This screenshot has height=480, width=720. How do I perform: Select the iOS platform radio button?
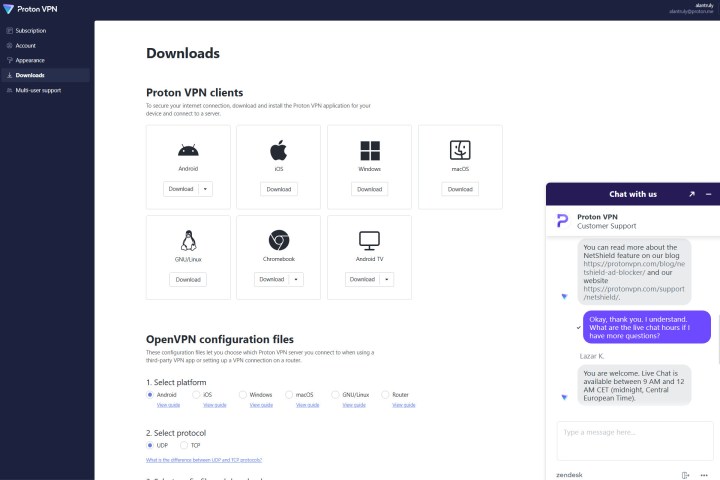(x=196, y=395)
